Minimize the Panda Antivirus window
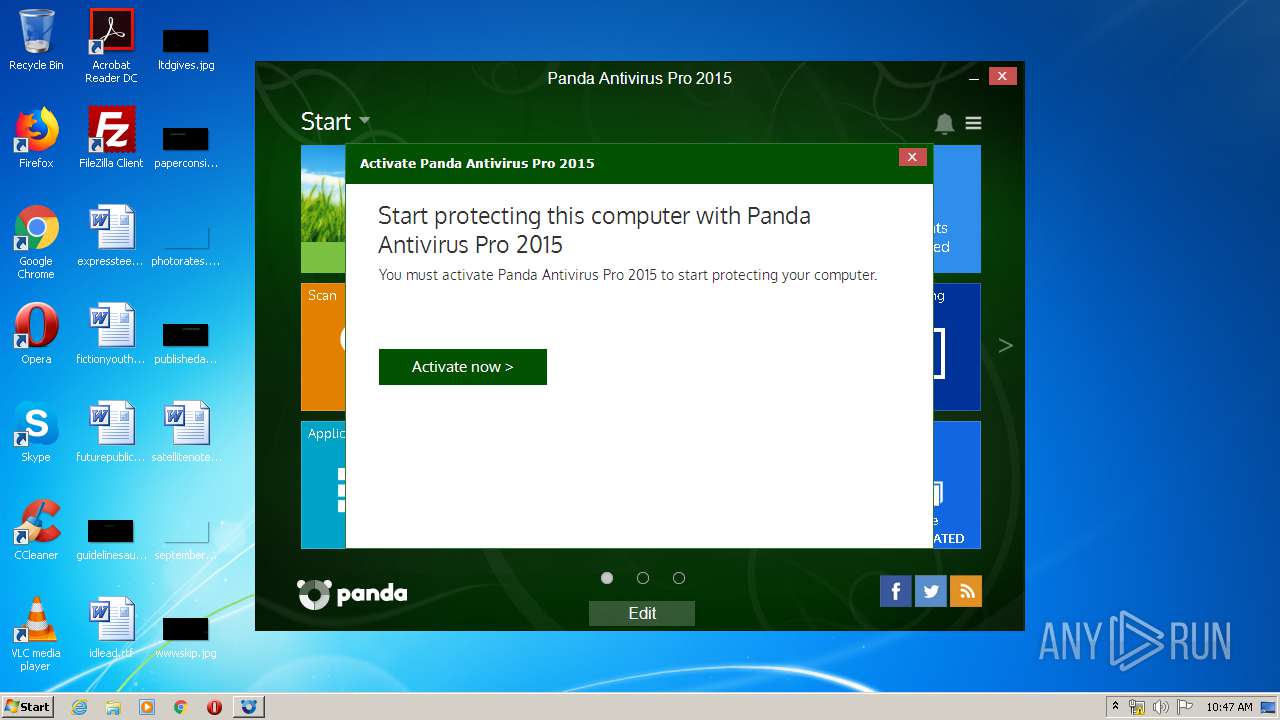The image size is (1280, 720). [975, 76]
